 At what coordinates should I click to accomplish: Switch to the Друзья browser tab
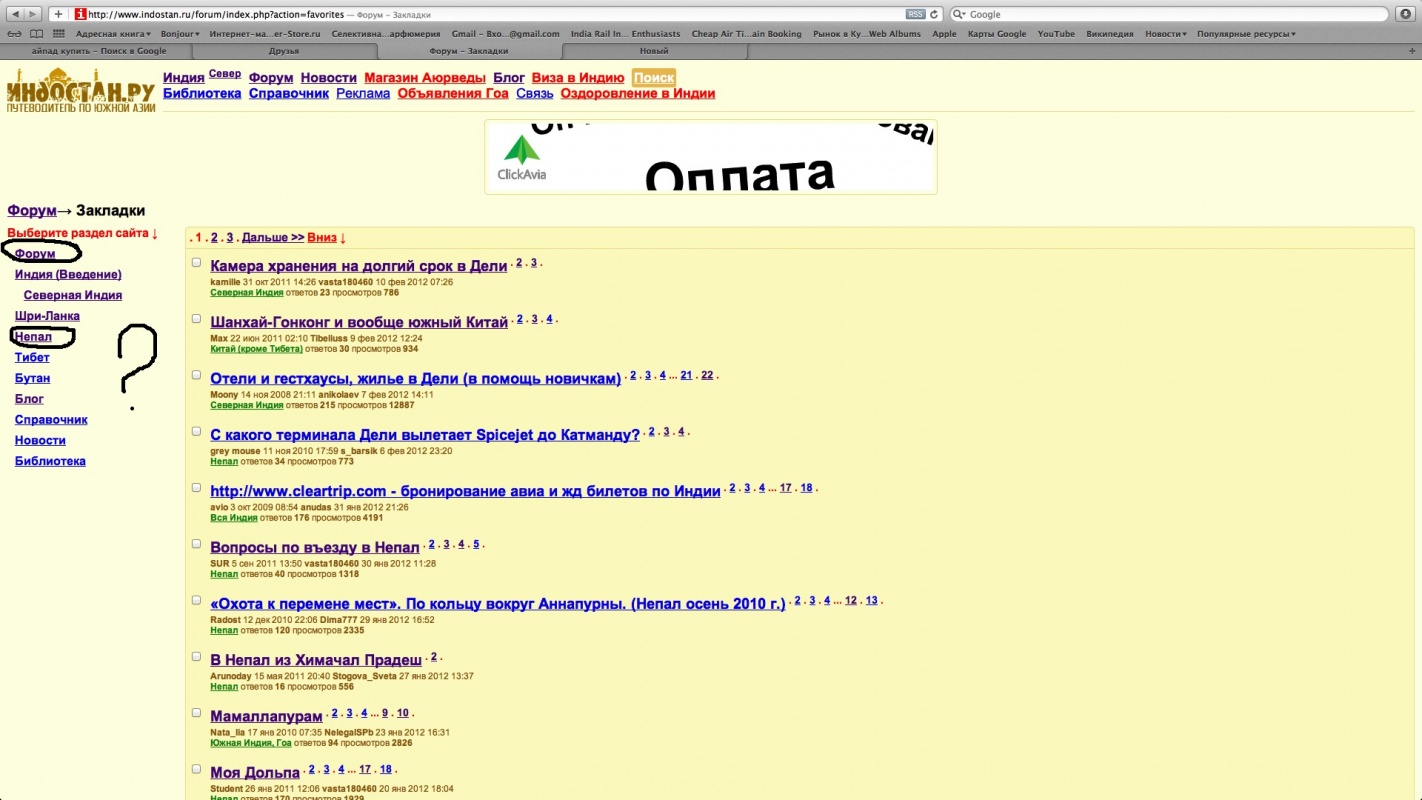tap(284, 50)
